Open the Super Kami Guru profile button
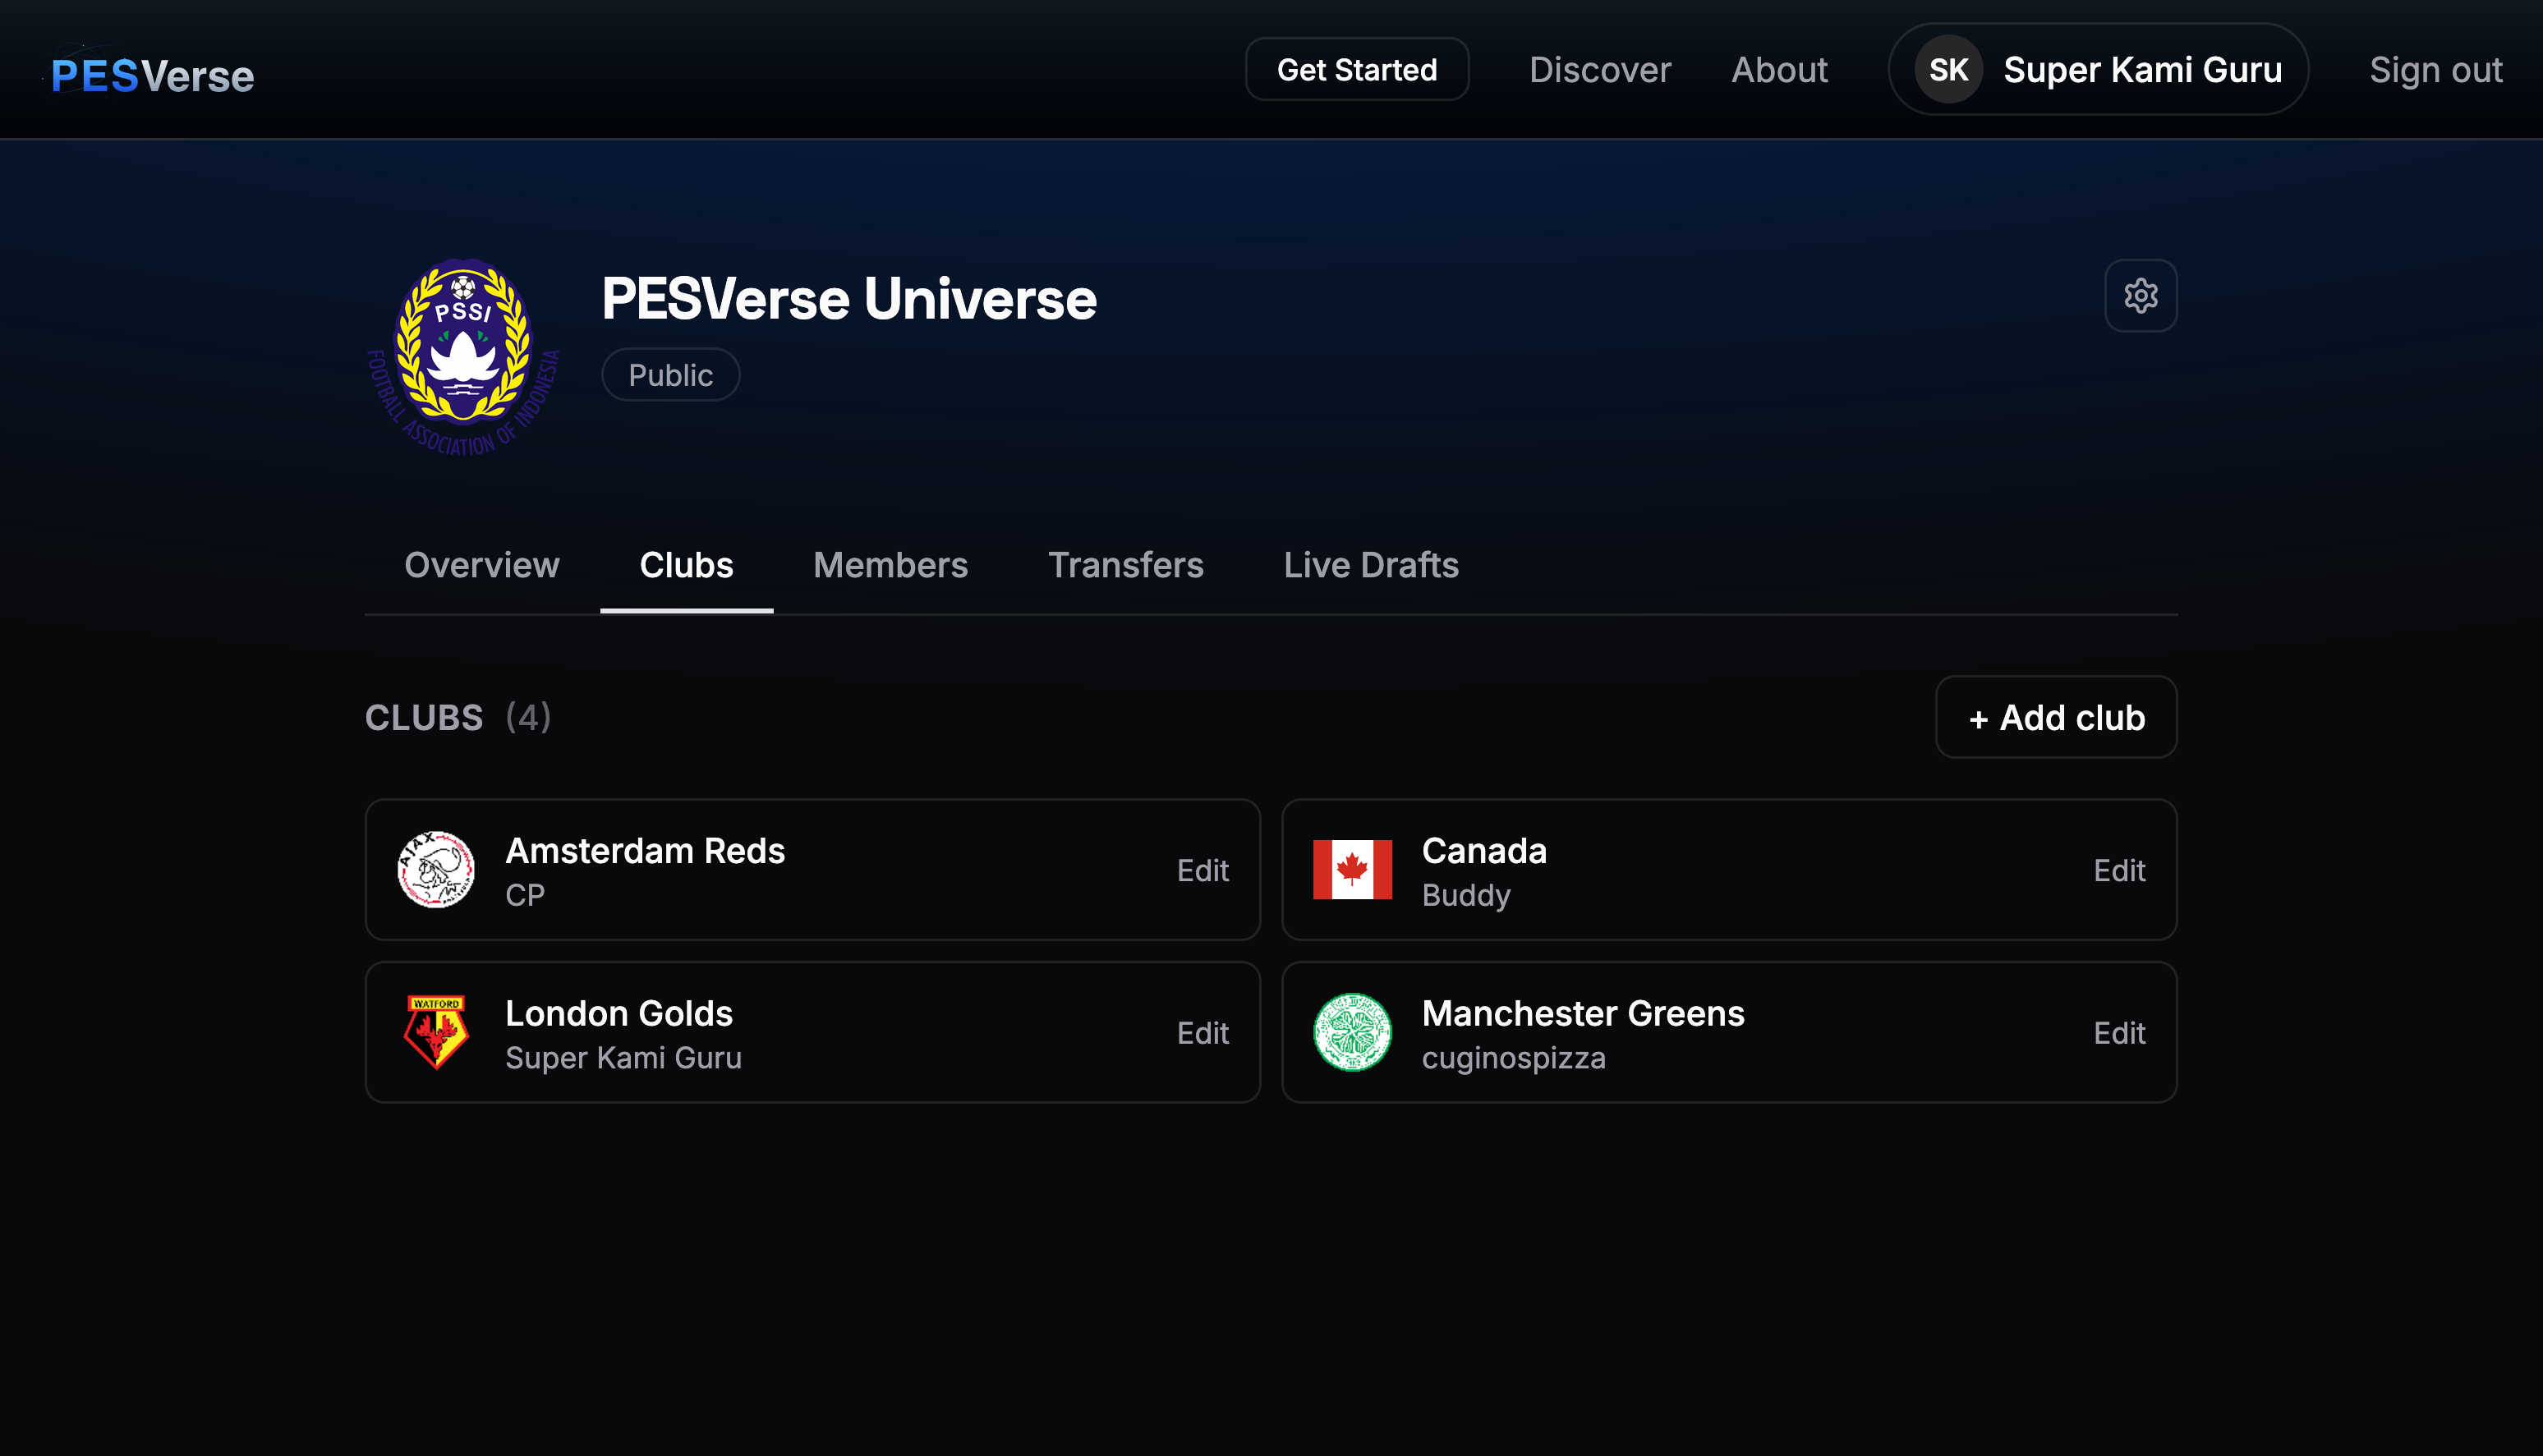Viewport: 2543px width, 1456px height. (2098, 69)
